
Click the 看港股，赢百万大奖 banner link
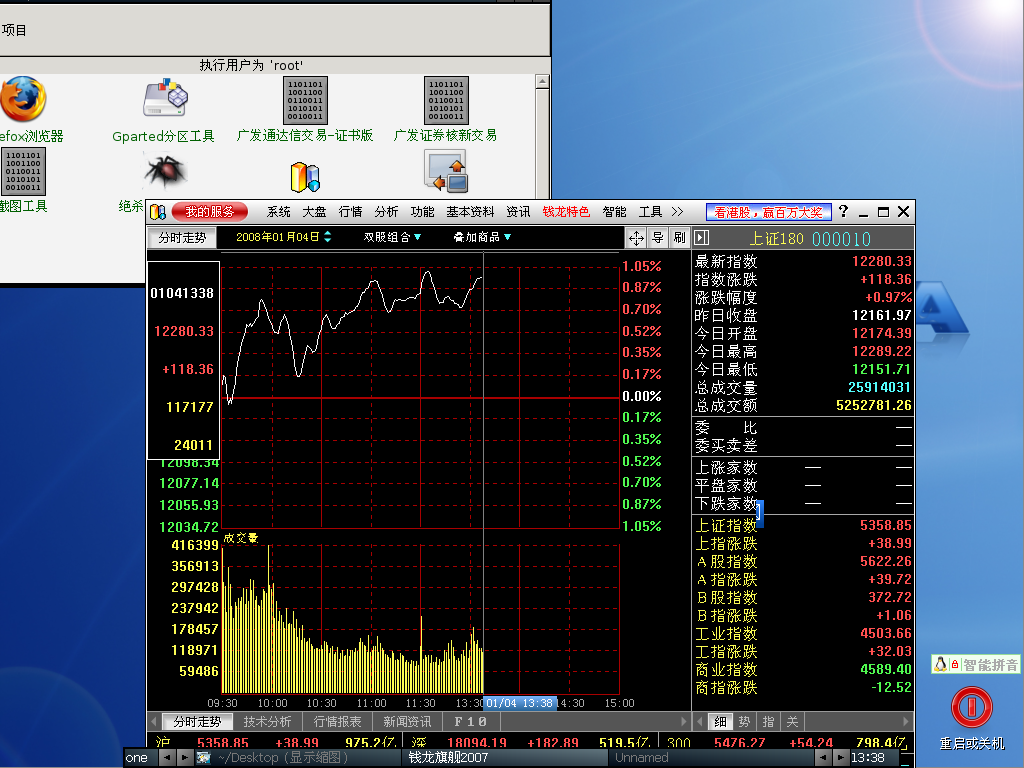[769, 212]
